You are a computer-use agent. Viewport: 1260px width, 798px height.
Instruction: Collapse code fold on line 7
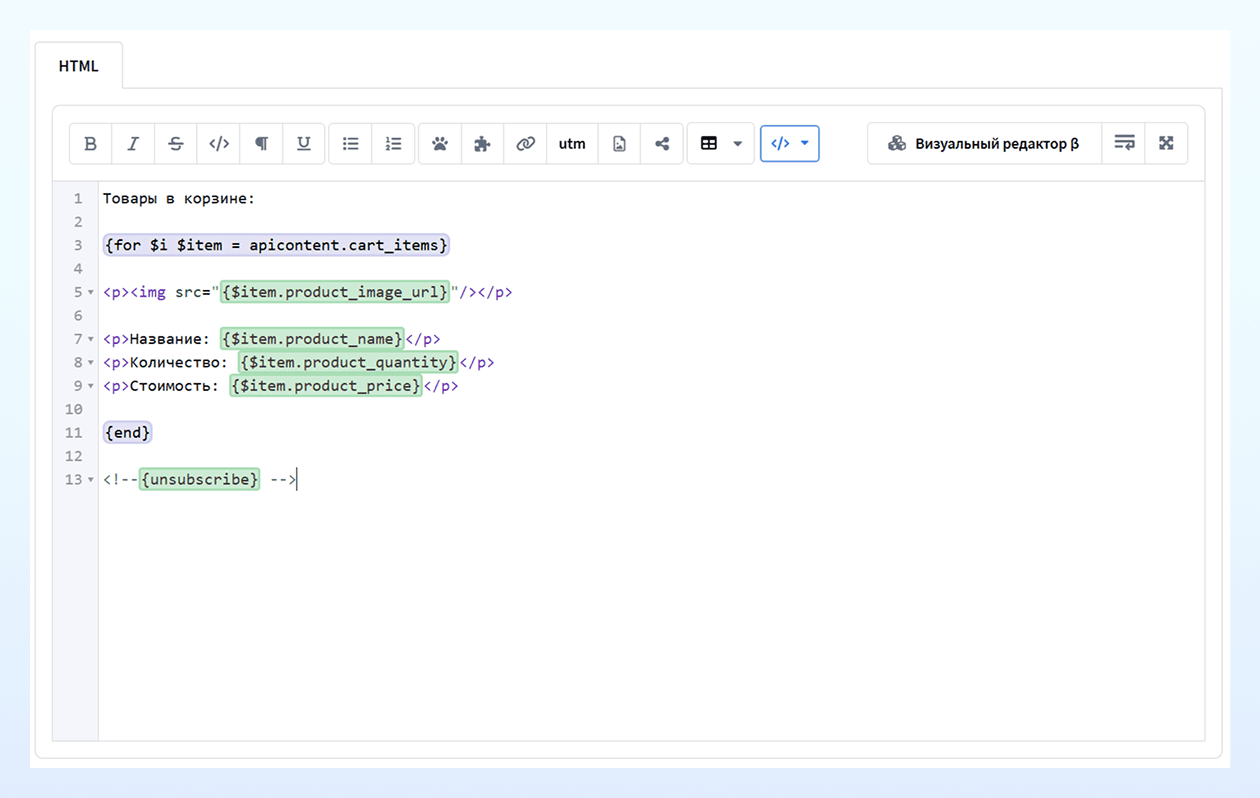(x=91, y=340)
